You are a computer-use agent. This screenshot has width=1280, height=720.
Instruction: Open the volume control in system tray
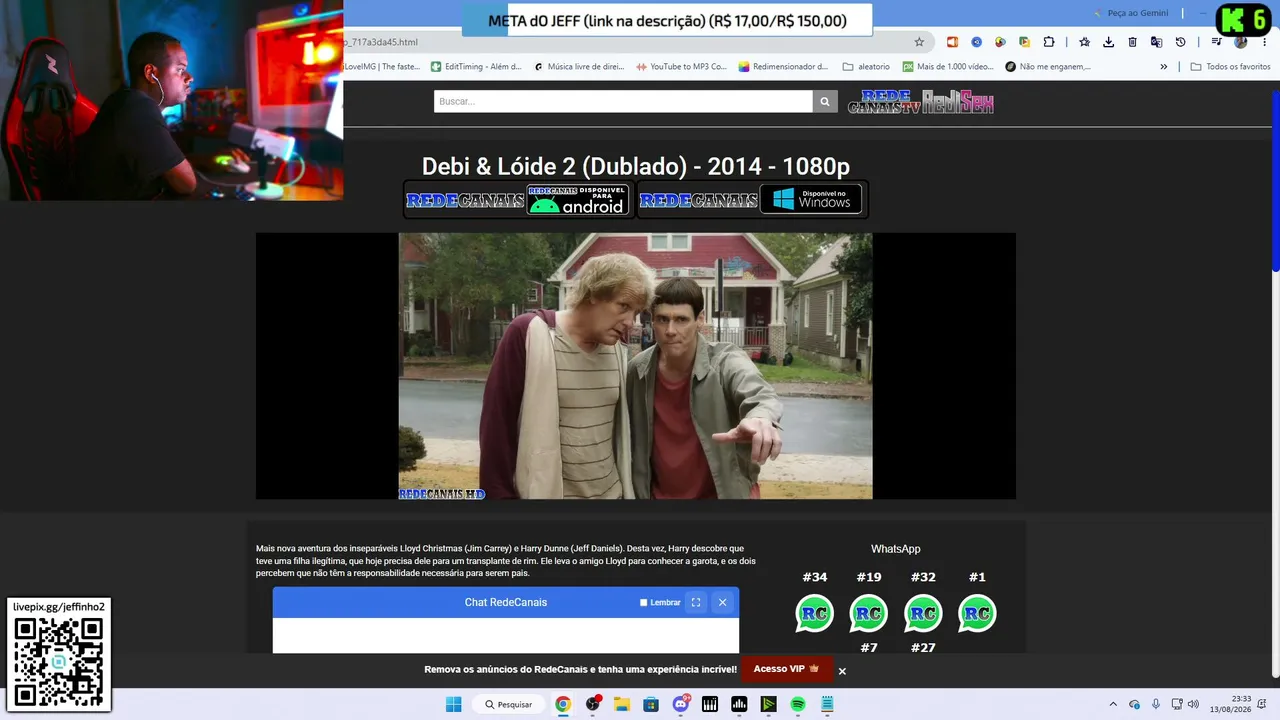(1193, 704)
